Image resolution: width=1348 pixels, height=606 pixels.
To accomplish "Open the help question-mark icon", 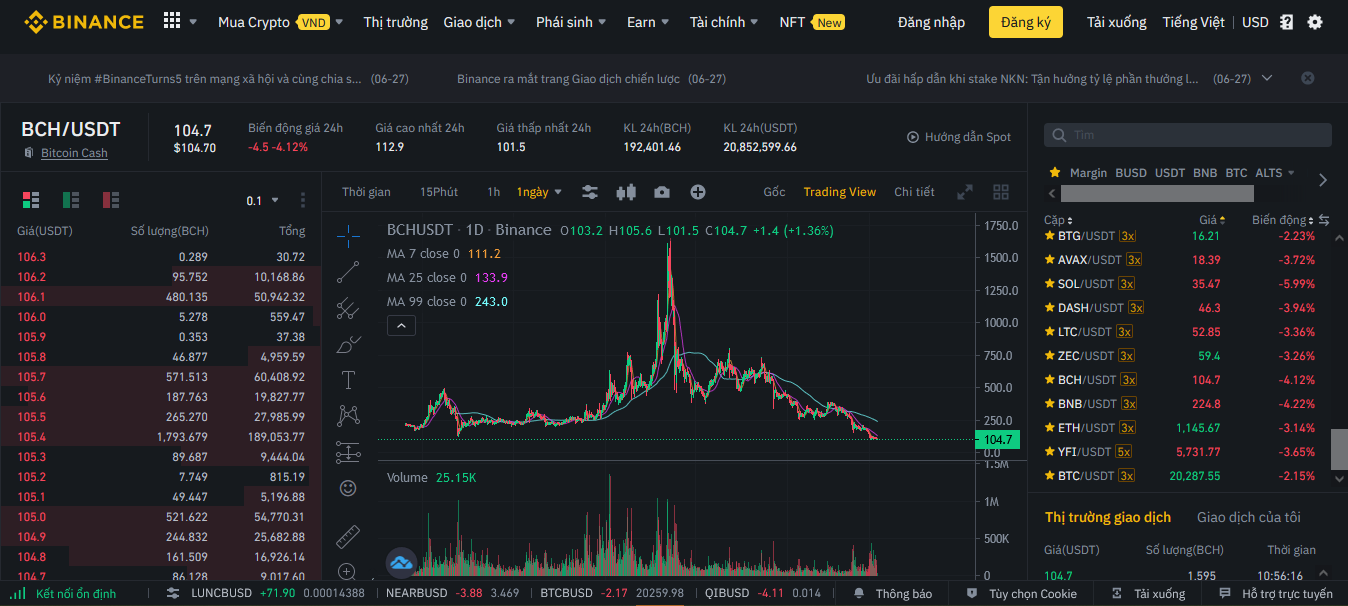I will (x=1287, y=22).
